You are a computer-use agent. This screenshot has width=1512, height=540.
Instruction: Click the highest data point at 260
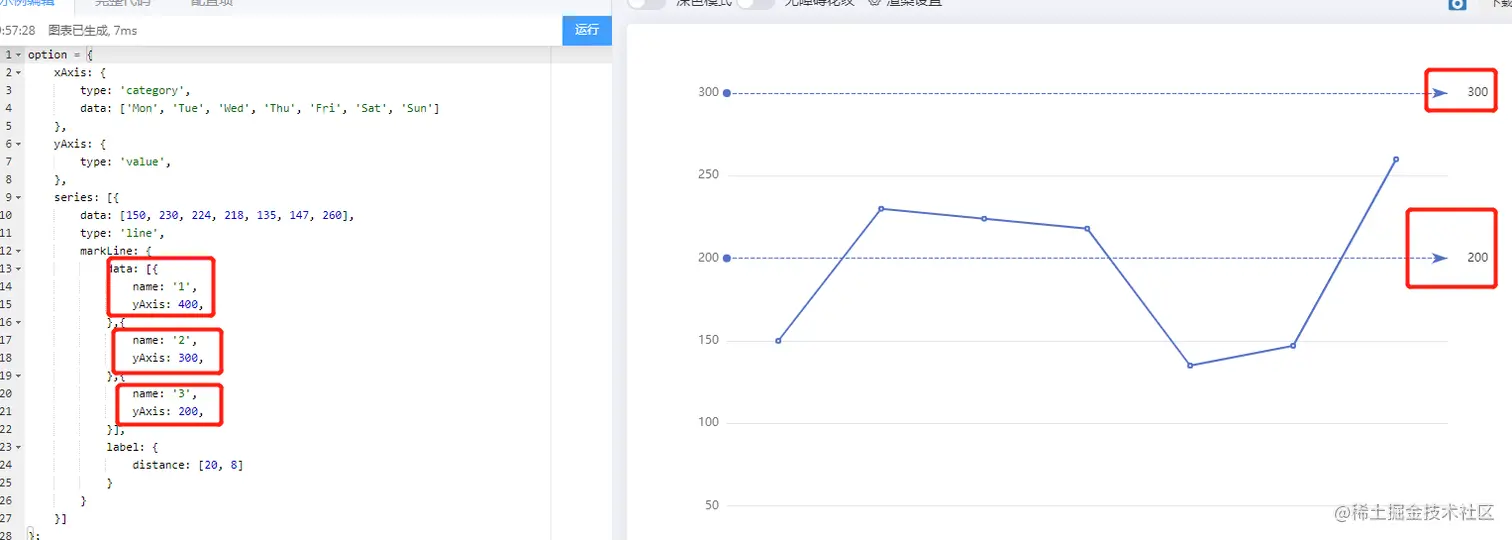click(1396, 159)
